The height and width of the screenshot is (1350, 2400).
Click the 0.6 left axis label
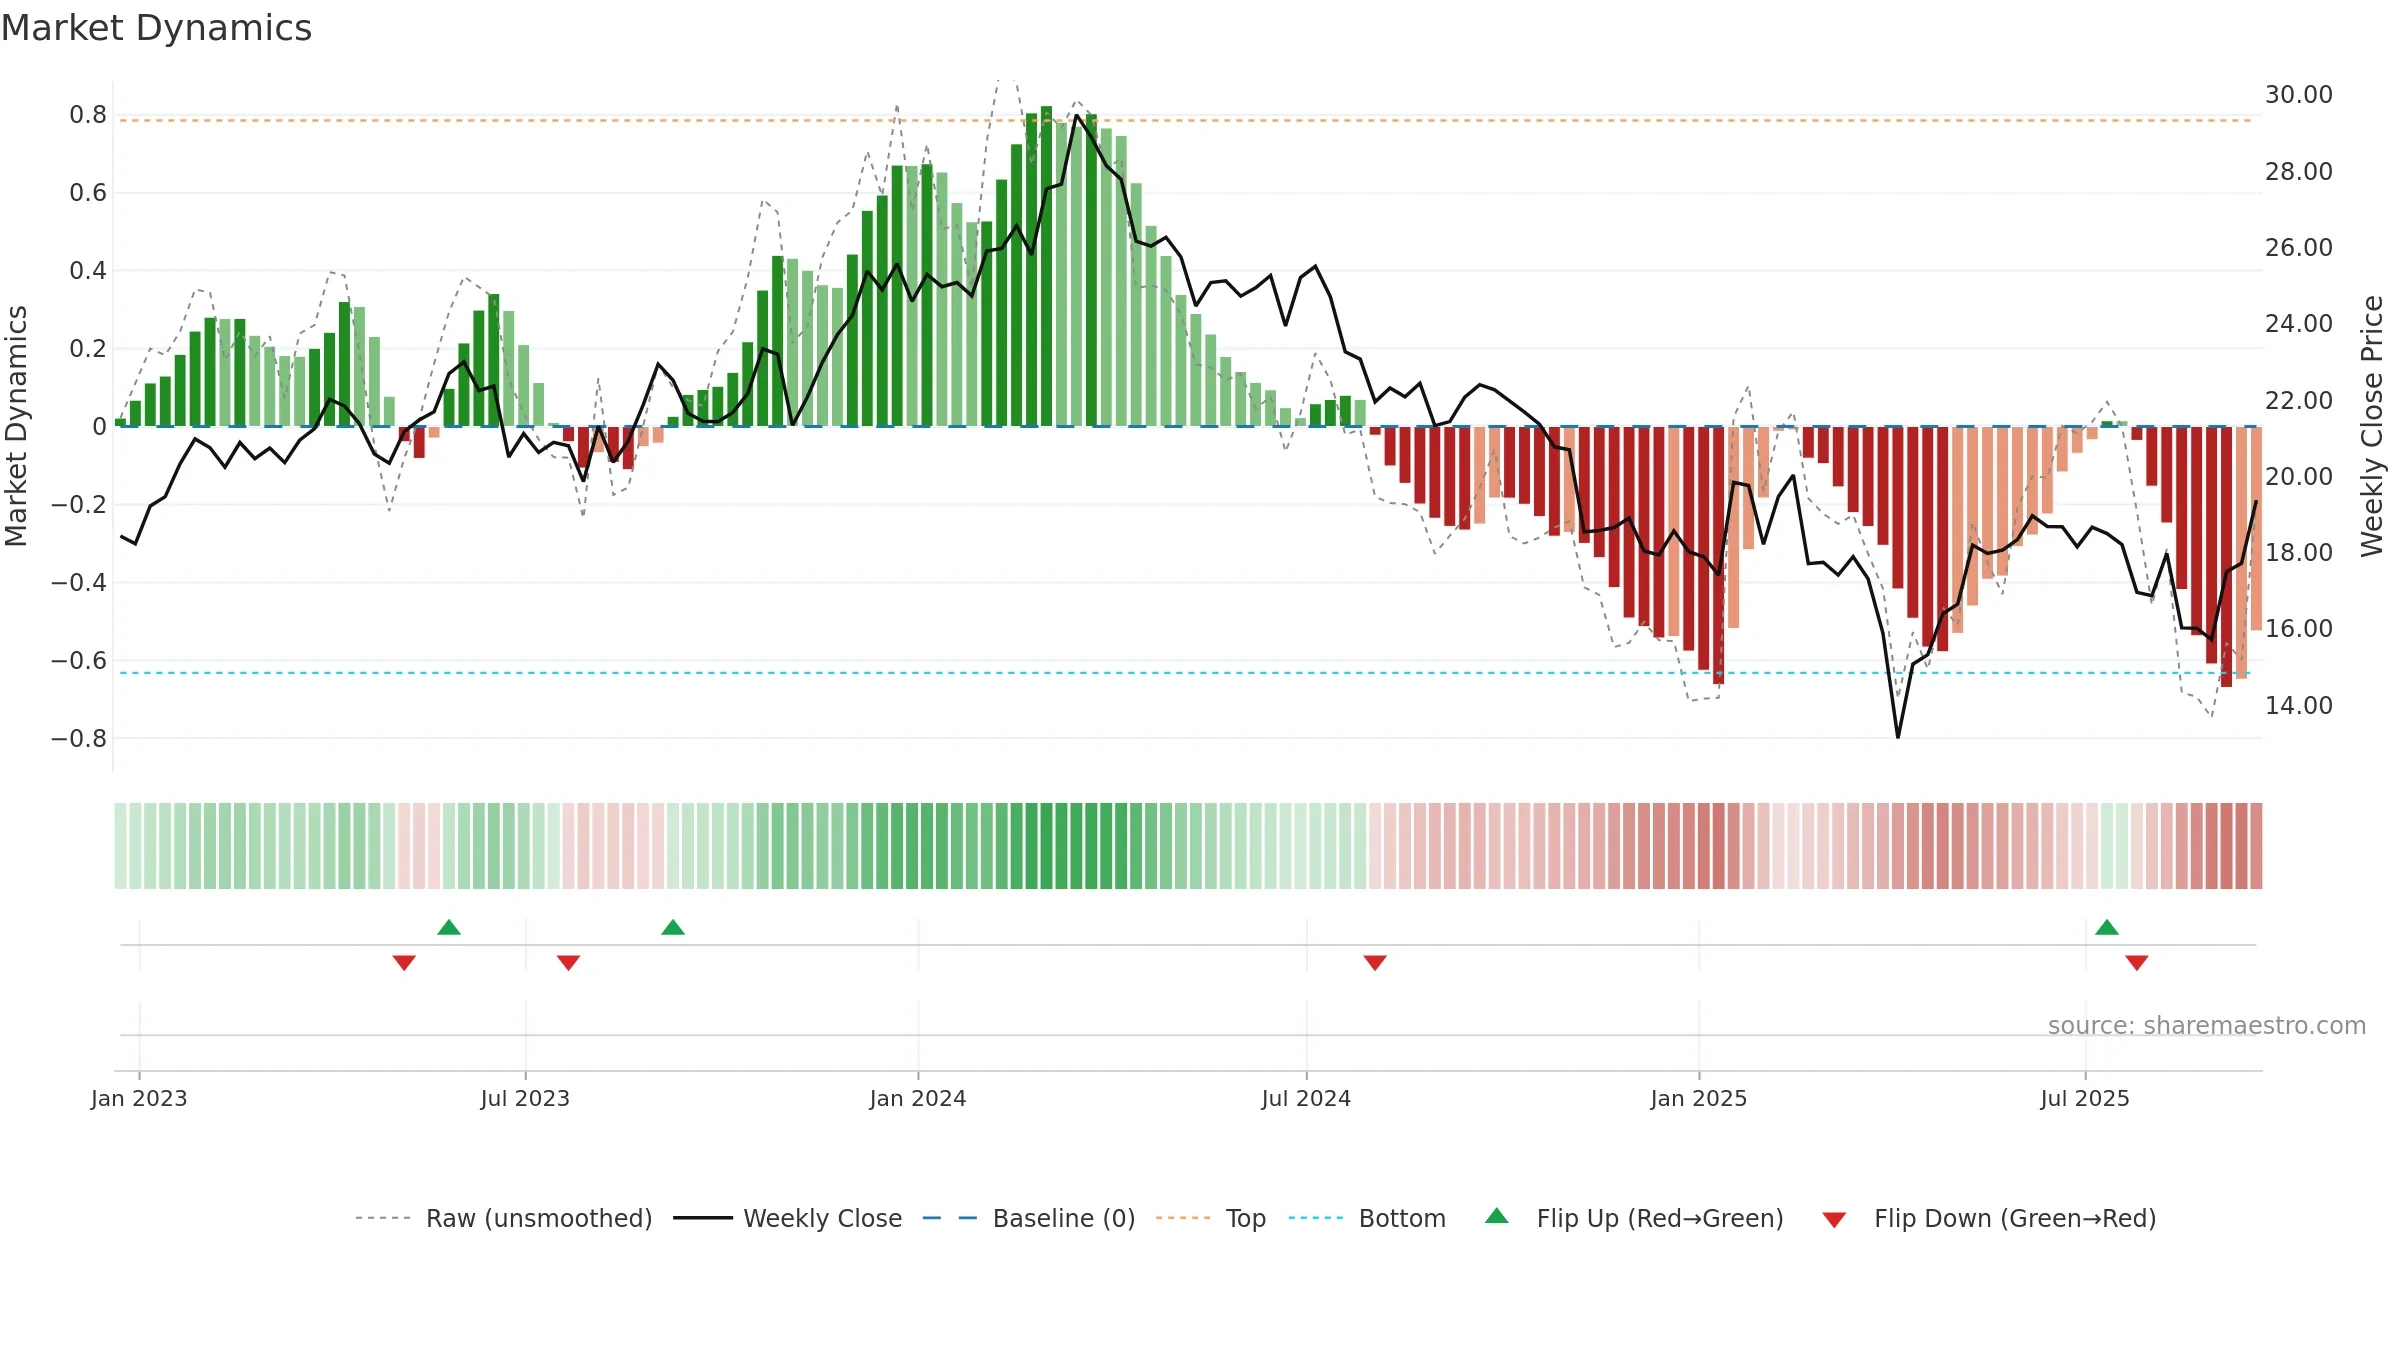point(88,193)
